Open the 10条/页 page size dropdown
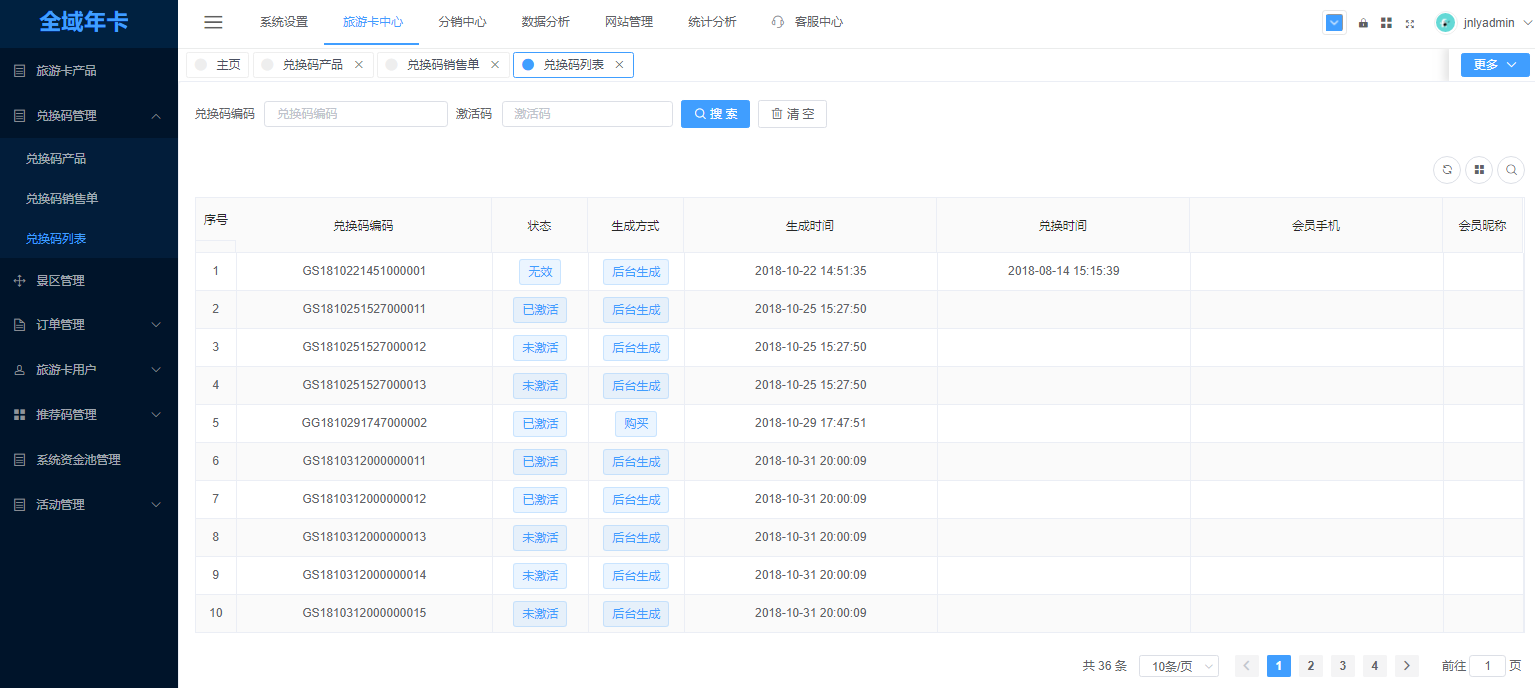The width and height of the screenshot is (1535, 688). pos(1178,666)
